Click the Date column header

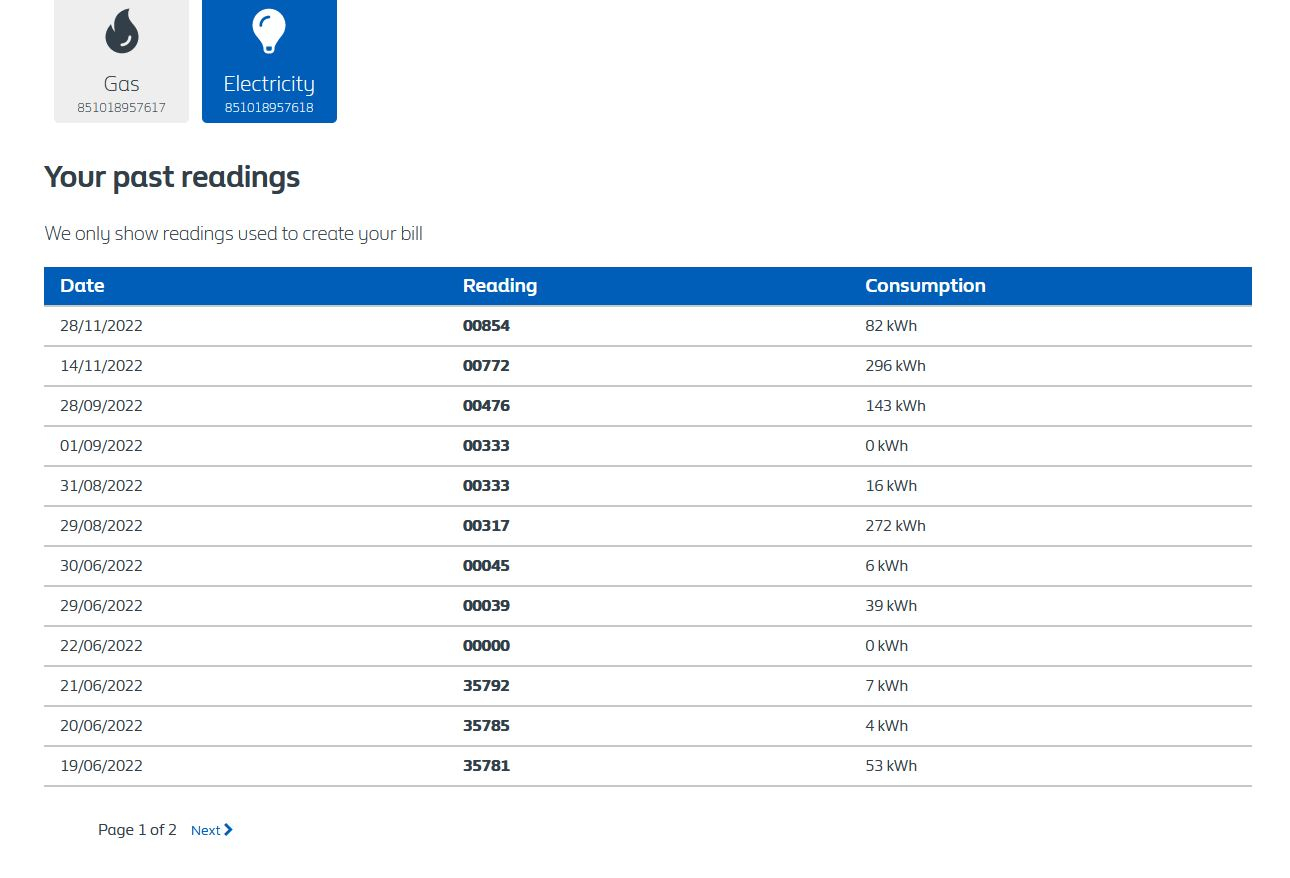tap(82, 286)
